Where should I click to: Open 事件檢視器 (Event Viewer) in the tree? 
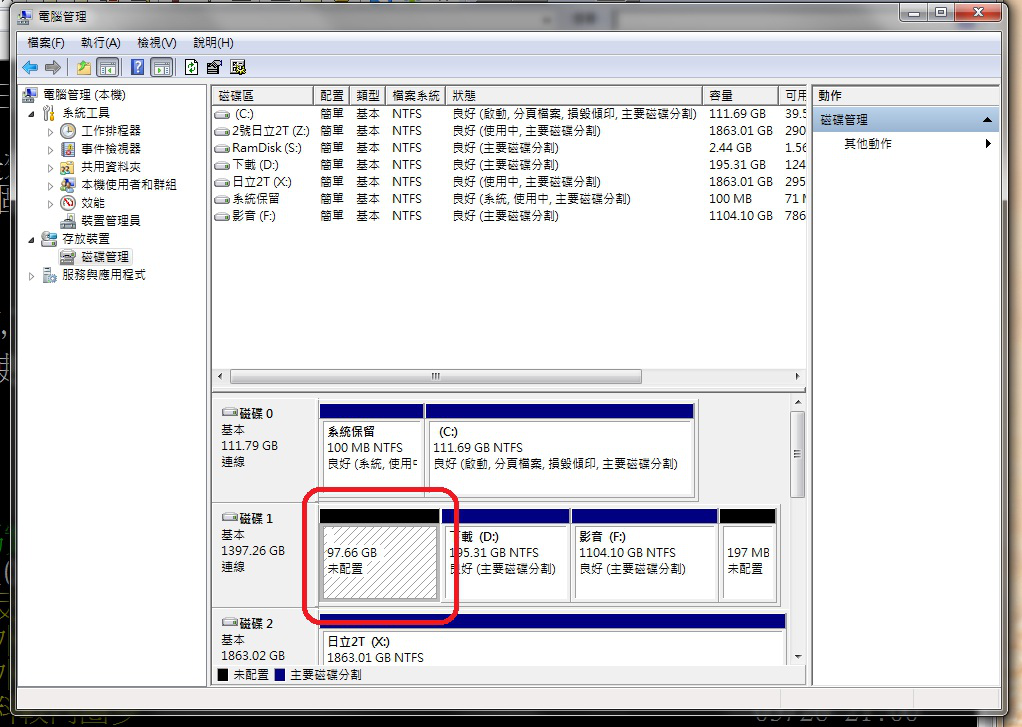coord(111,149)
